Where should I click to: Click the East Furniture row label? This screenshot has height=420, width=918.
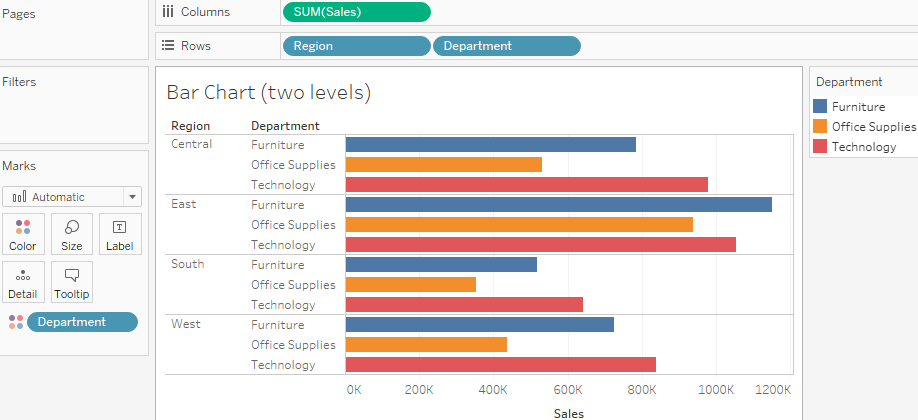click(x=278, y=204)
